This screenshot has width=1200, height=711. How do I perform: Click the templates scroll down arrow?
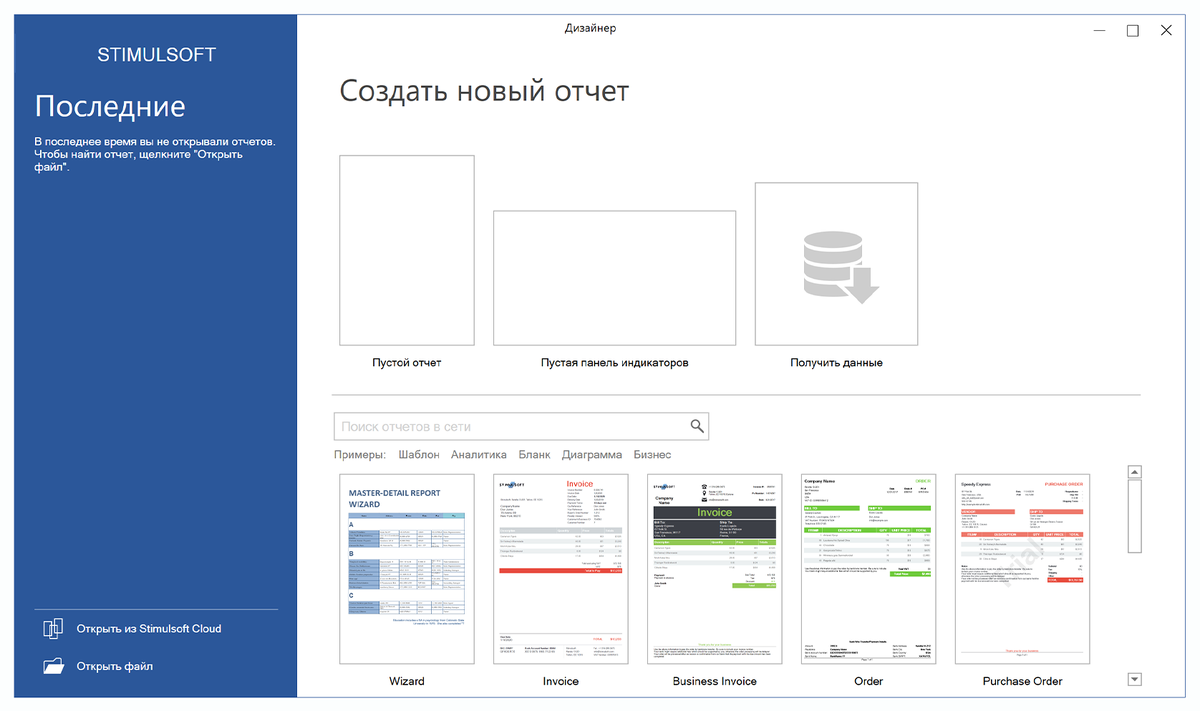coord(1134,680)
